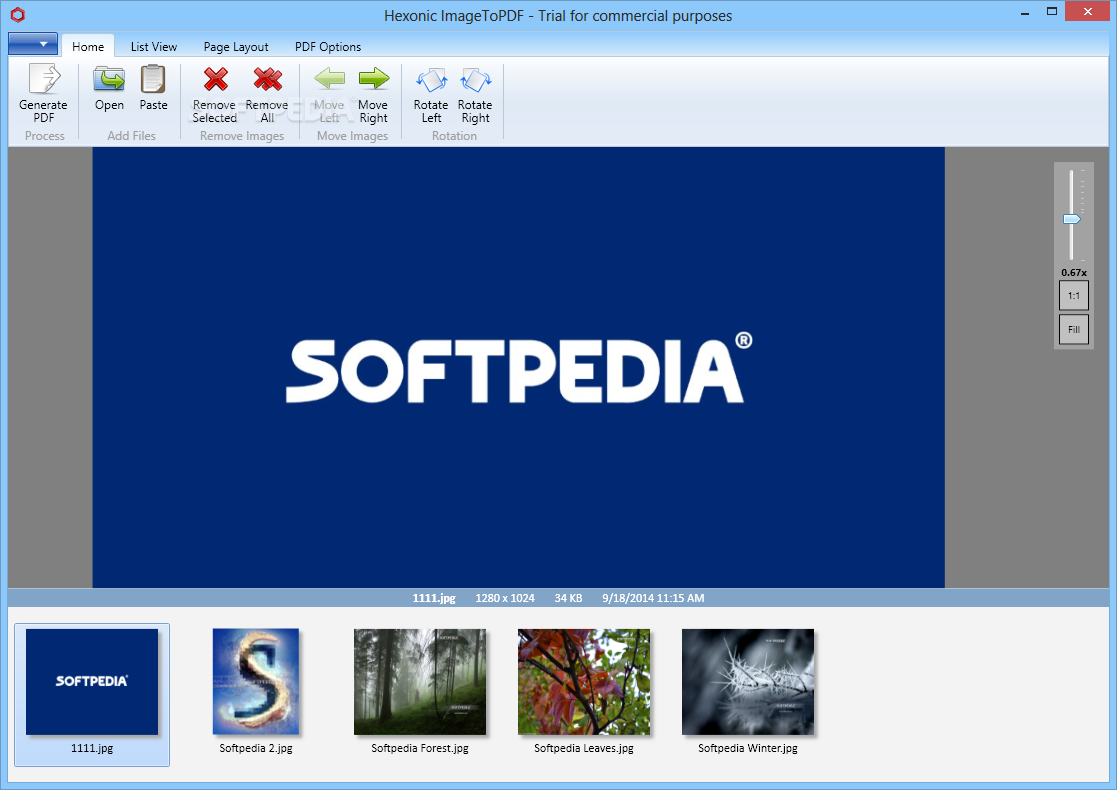Open the Page Layout tab
Screen dimensions: 1117x790
pyautogui.click(x=236, y=46)
